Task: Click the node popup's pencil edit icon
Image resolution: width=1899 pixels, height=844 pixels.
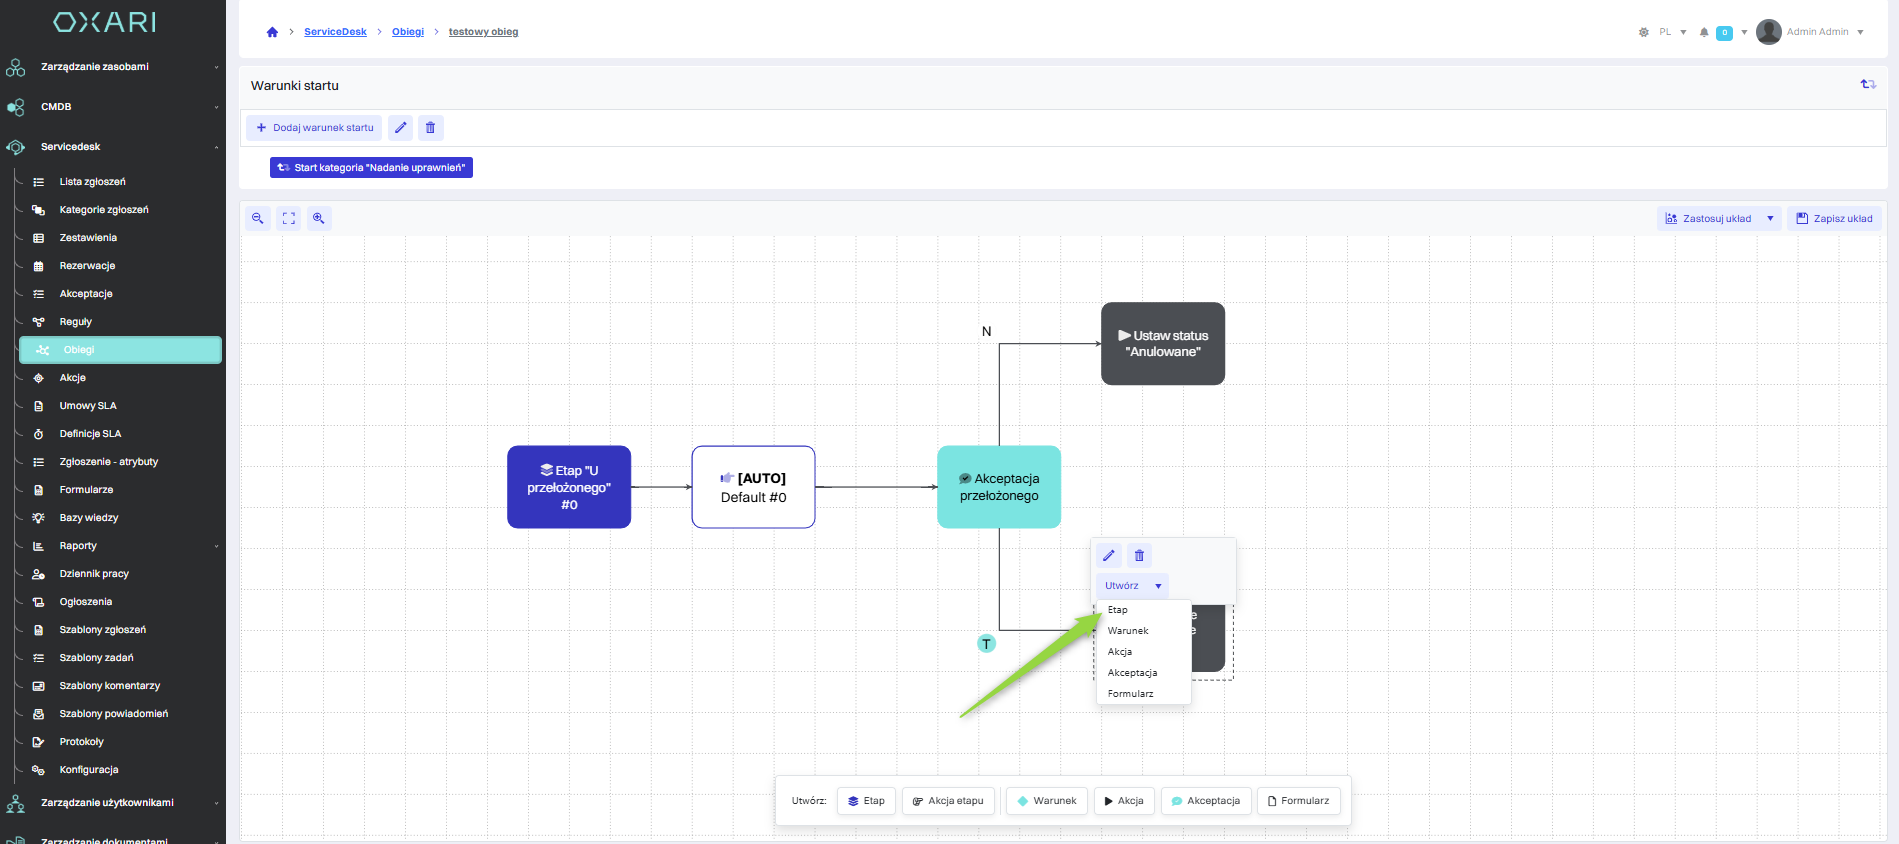Action: click(1109, 556)
